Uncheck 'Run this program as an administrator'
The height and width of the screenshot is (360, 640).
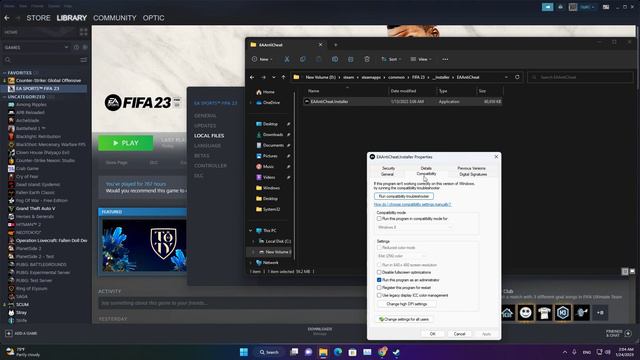[x=379, y=280]
